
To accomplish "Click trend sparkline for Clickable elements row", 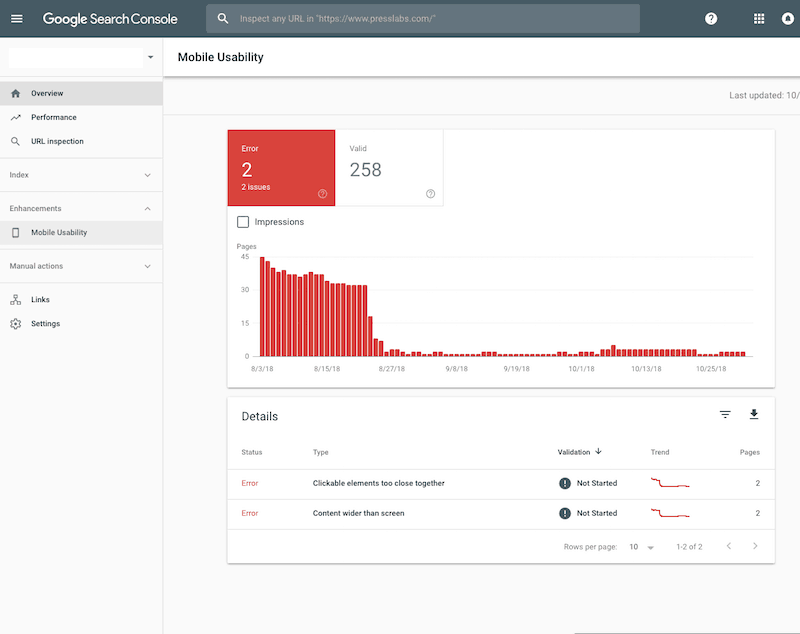I will click(670, 483).
